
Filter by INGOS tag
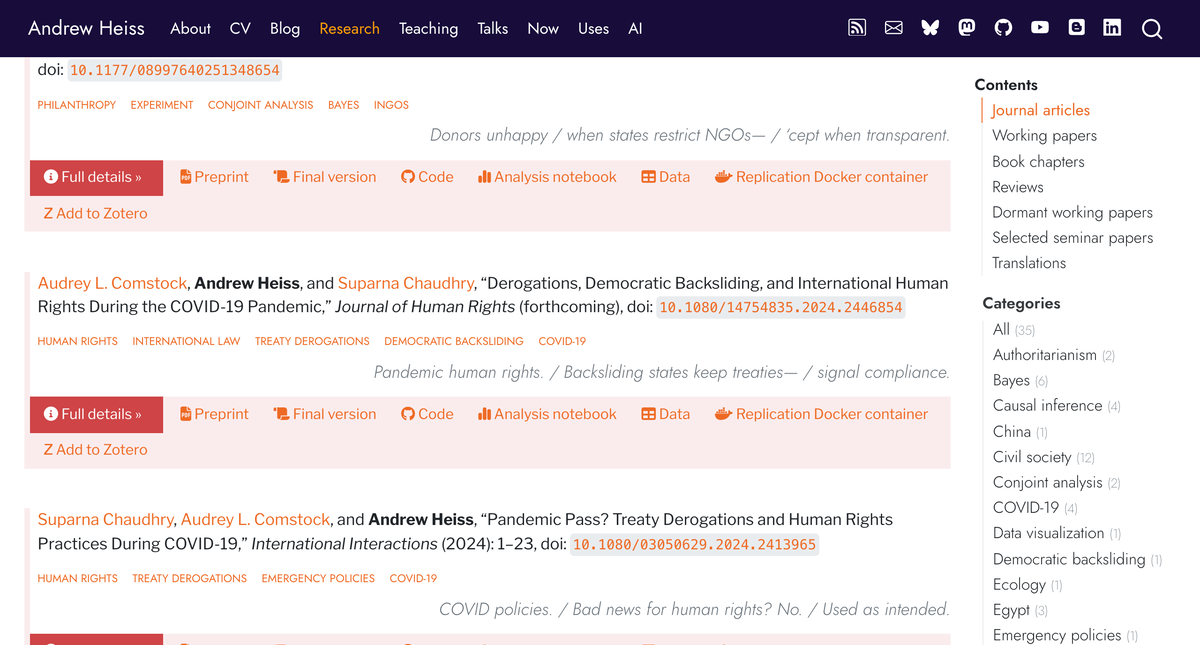391,105
